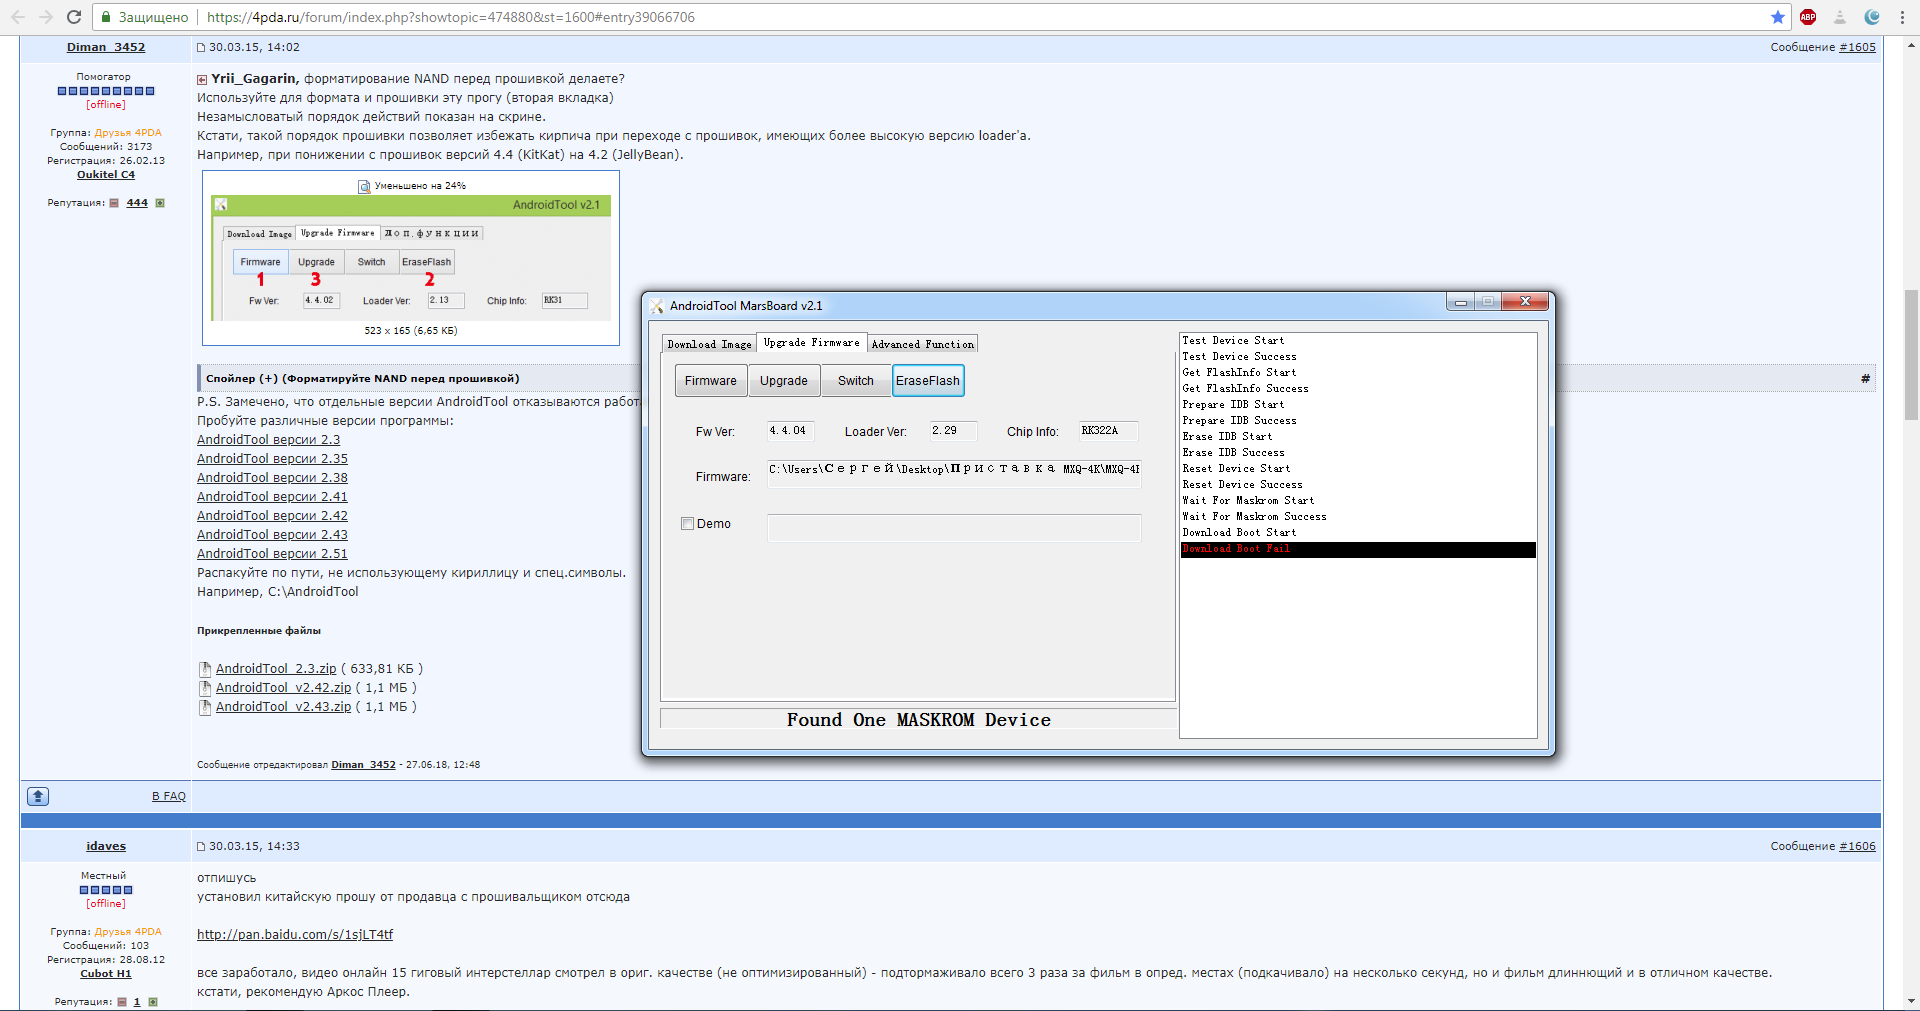The width and height of the screenshot is (1920, 1011).
Task: Open the Chrome three-dot menu
Action: [1904, 17]
